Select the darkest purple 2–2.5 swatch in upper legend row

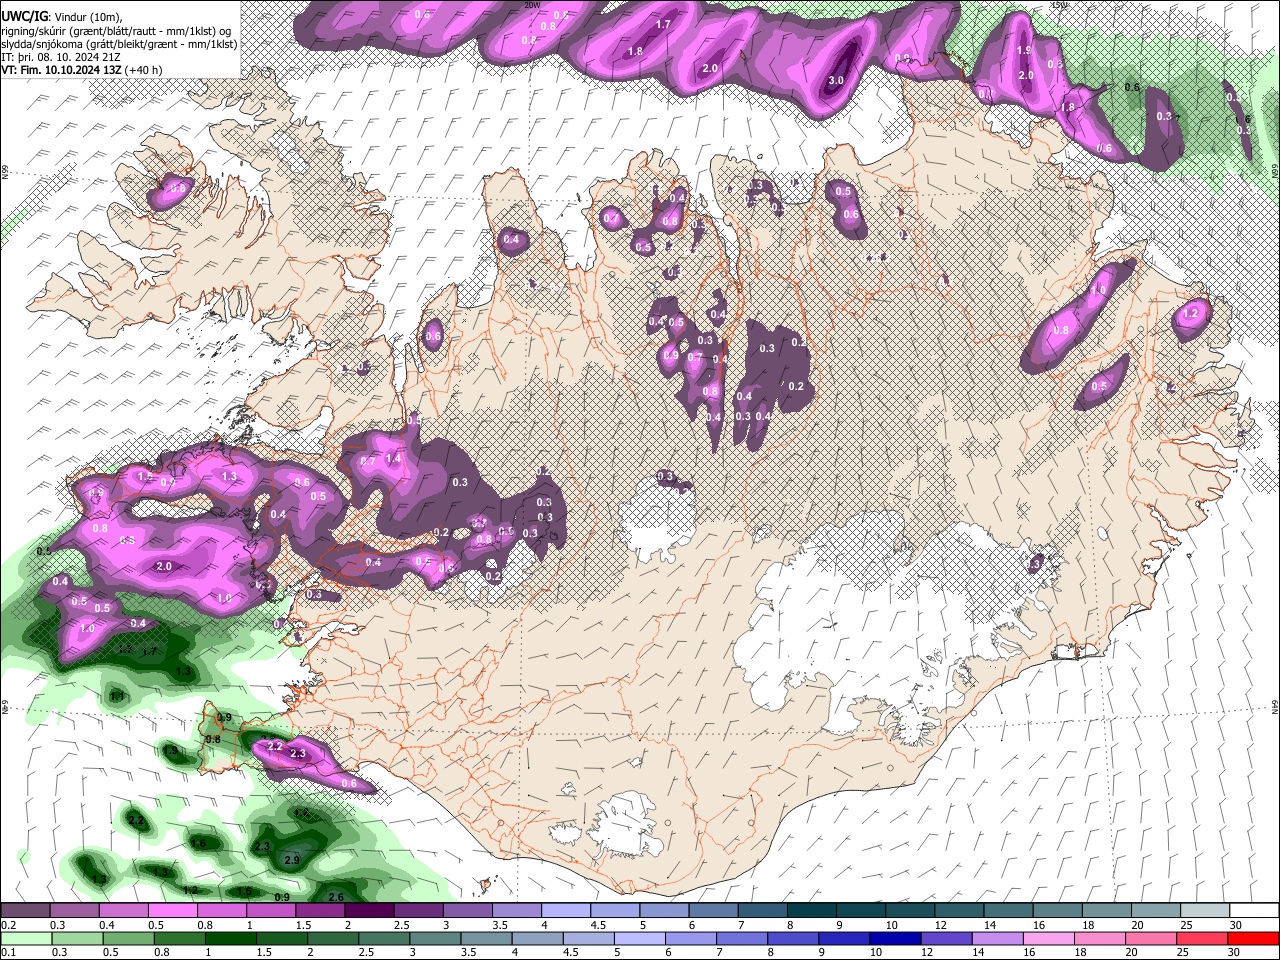369,911
